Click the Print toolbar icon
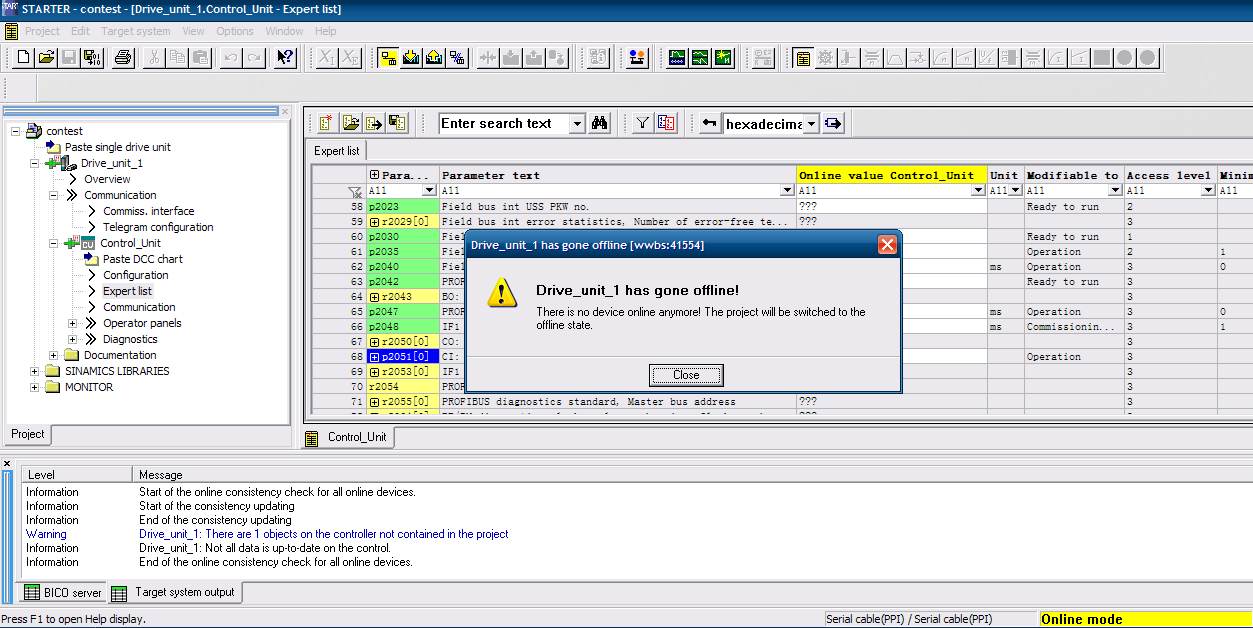Screen dimensions: 1253x628 point(123,58)
